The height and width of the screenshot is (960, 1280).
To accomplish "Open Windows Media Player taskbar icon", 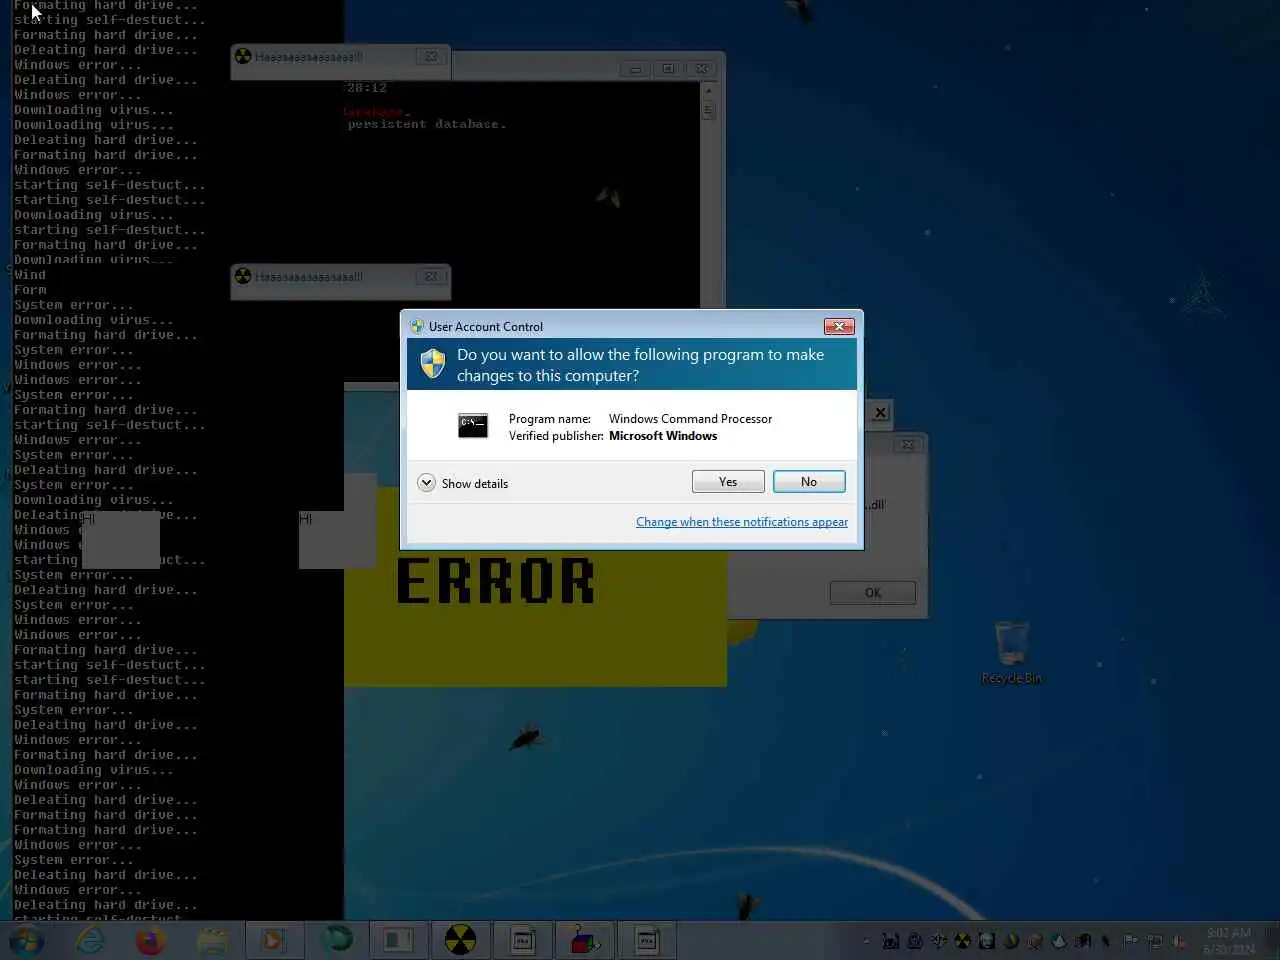I will coord(273,941).
